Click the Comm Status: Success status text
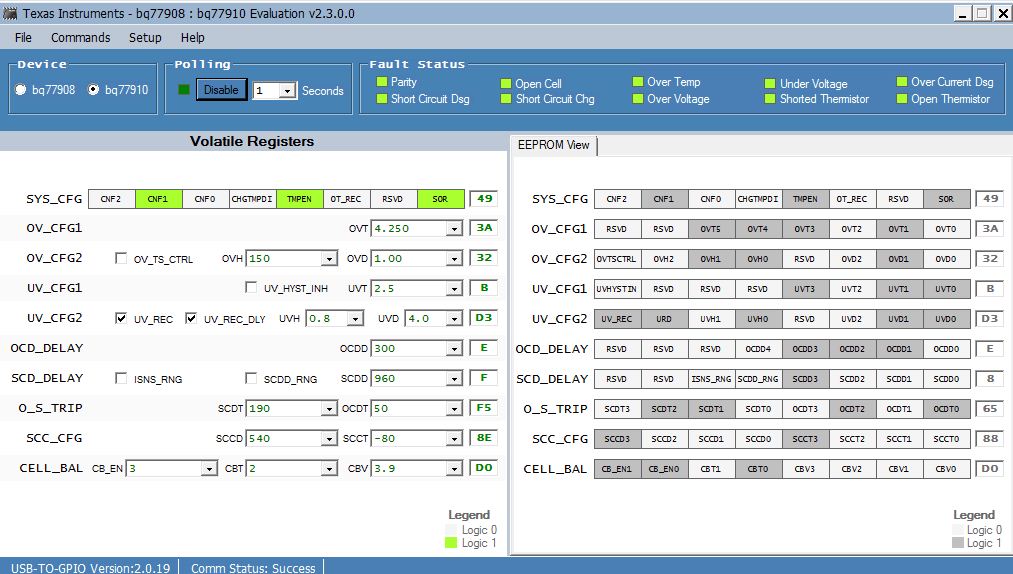The width and height of the screenshot is (1013, 574). [x=253, y=568]
